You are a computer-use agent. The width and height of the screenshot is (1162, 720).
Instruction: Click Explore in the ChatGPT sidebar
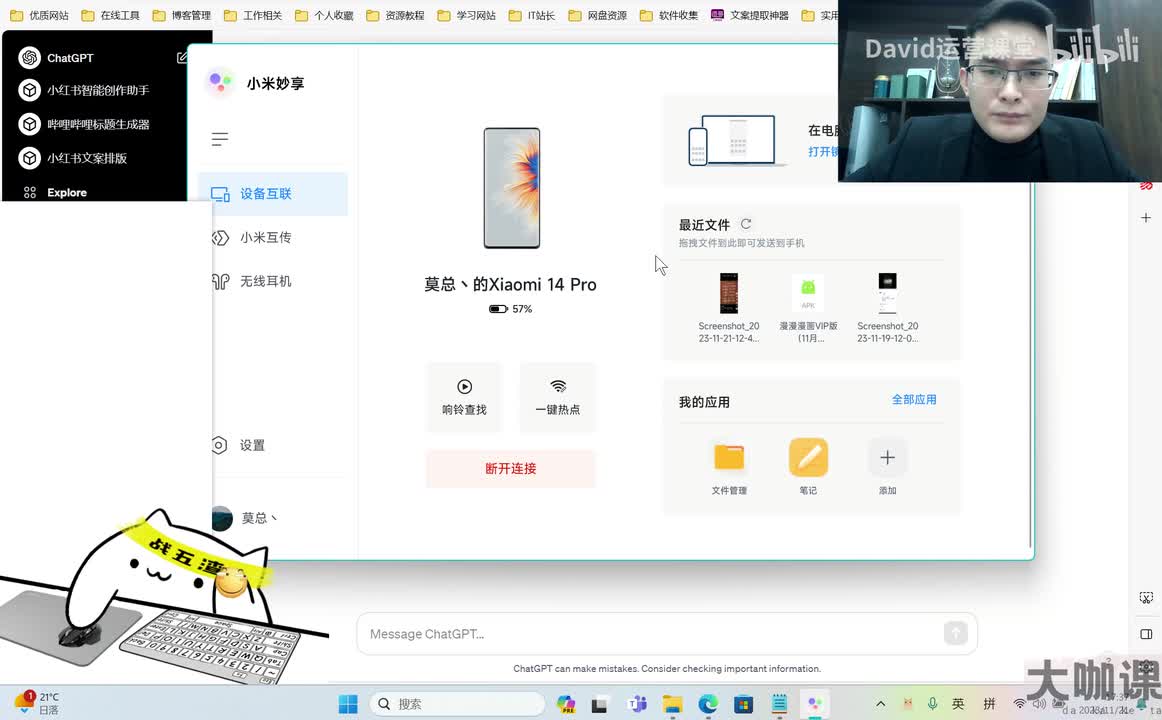point(66,192)
